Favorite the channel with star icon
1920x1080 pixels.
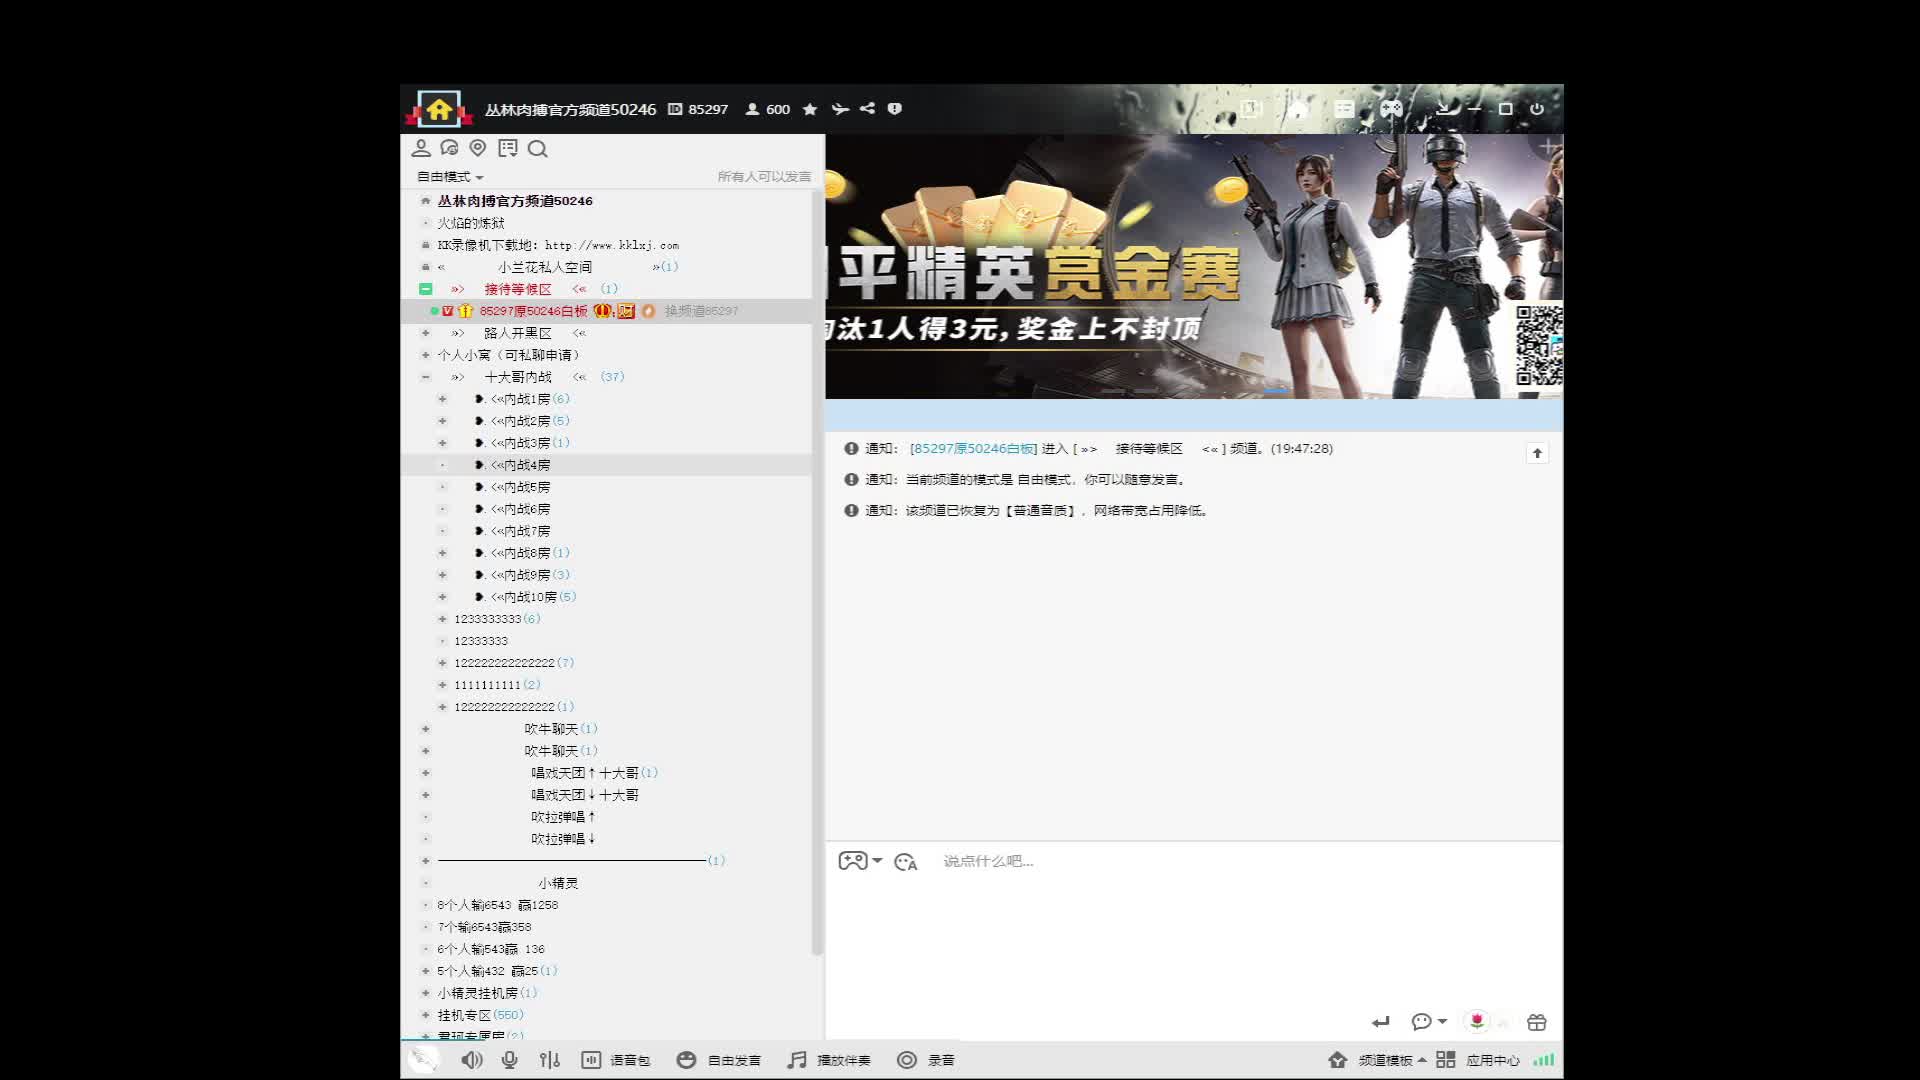[x=810, y=109]
